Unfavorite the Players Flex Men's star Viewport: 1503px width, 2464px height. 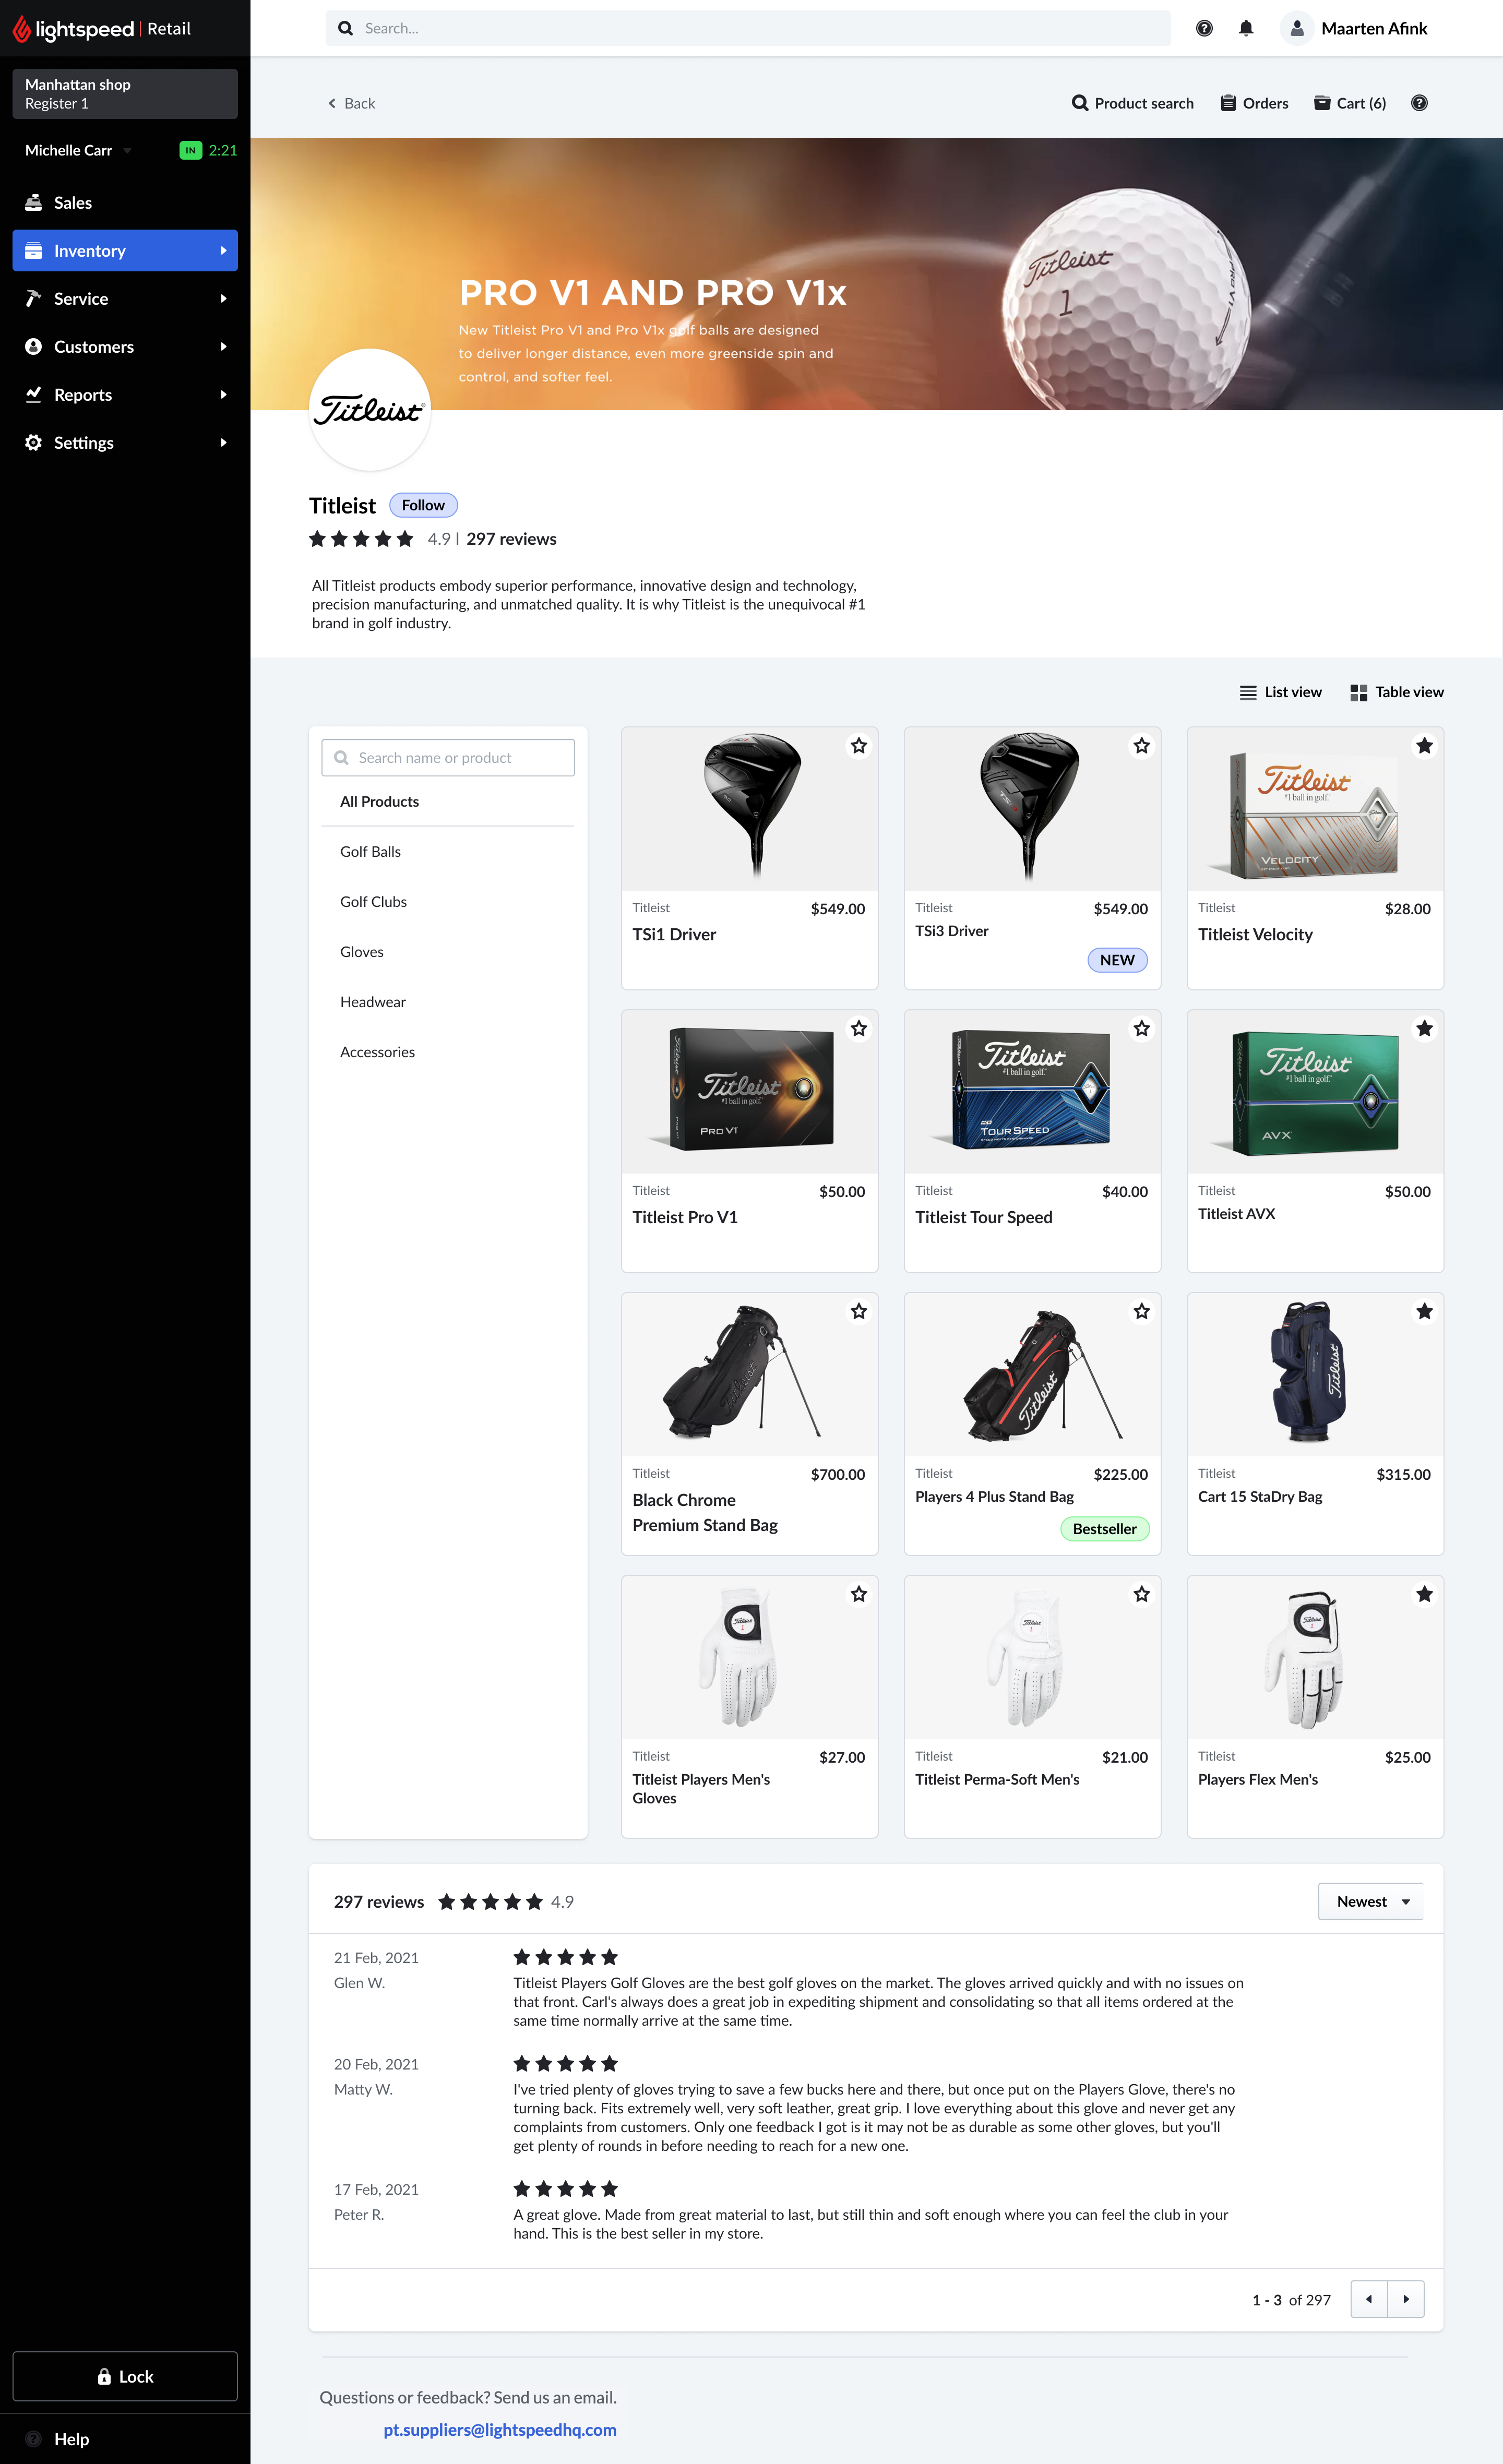pyautogui.click(x=1425, y=1595)
